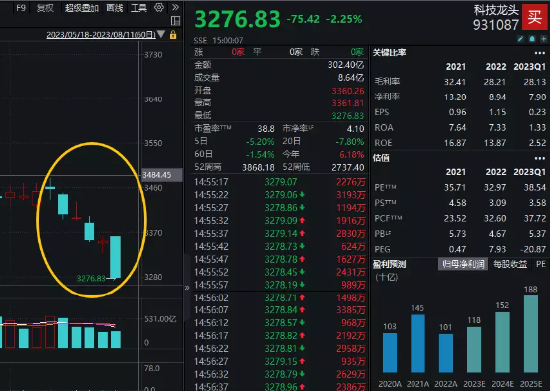Toggle the panel layout icon below toolbar

point(175,21)
